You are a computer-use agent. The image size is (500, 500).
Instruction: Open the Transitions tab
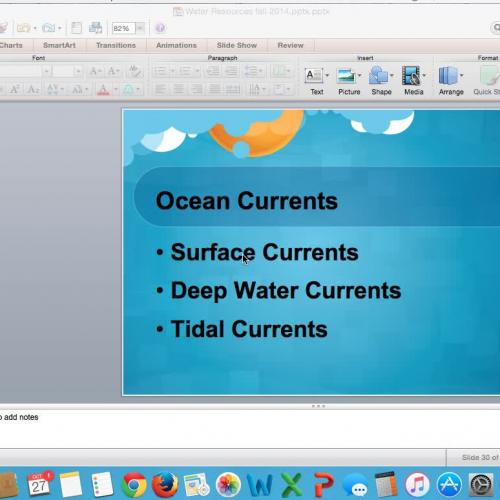tap(116, 45)
